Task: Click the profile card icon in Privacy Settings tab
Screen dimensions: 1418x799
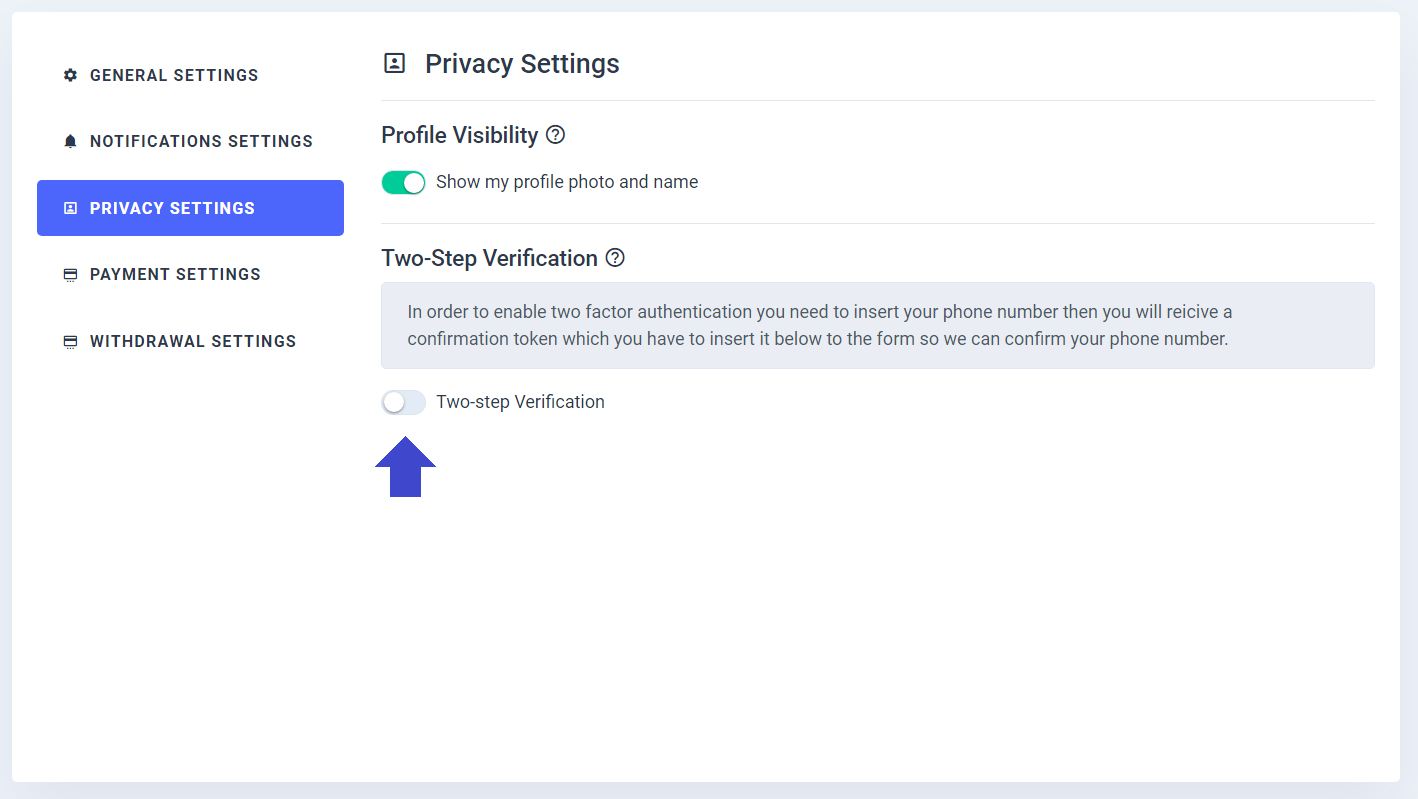Action: [x=70, y=208]
